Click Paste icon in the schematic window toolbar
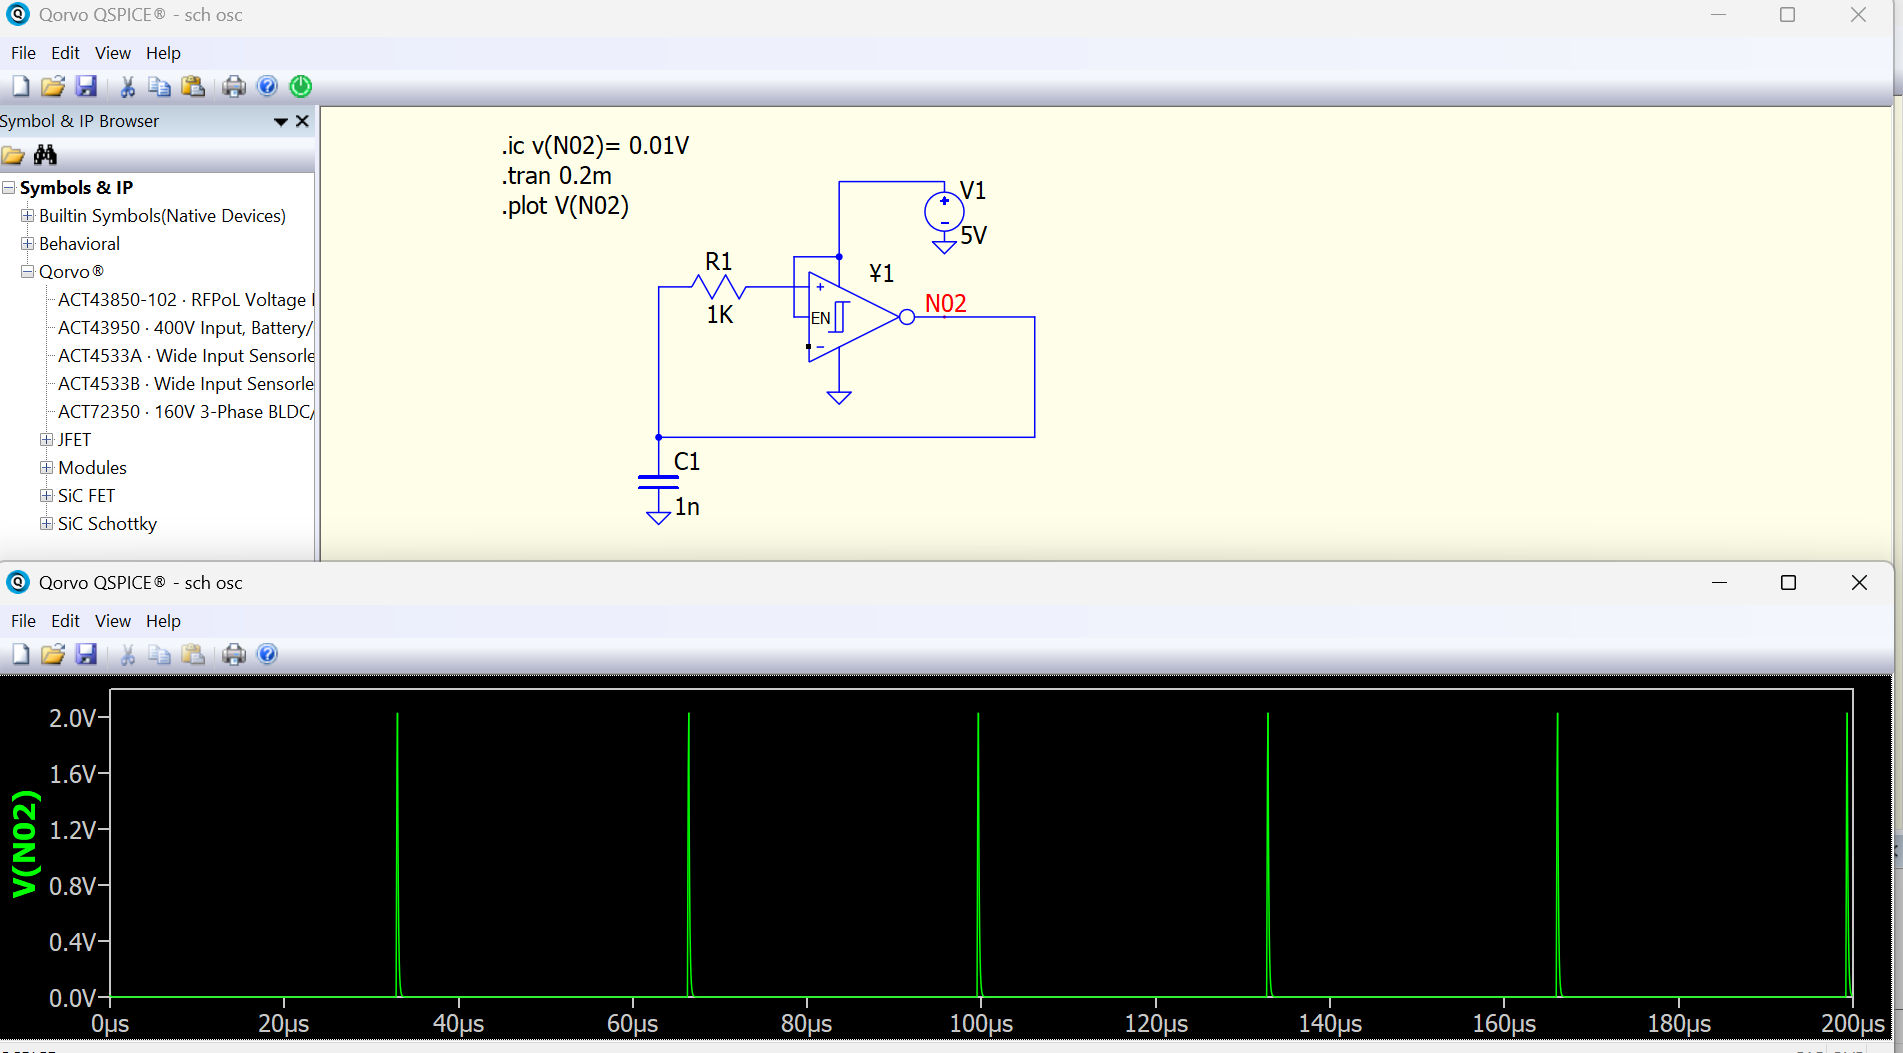This screenshot has width=1903, height=1053. click(x=193, y=87)
